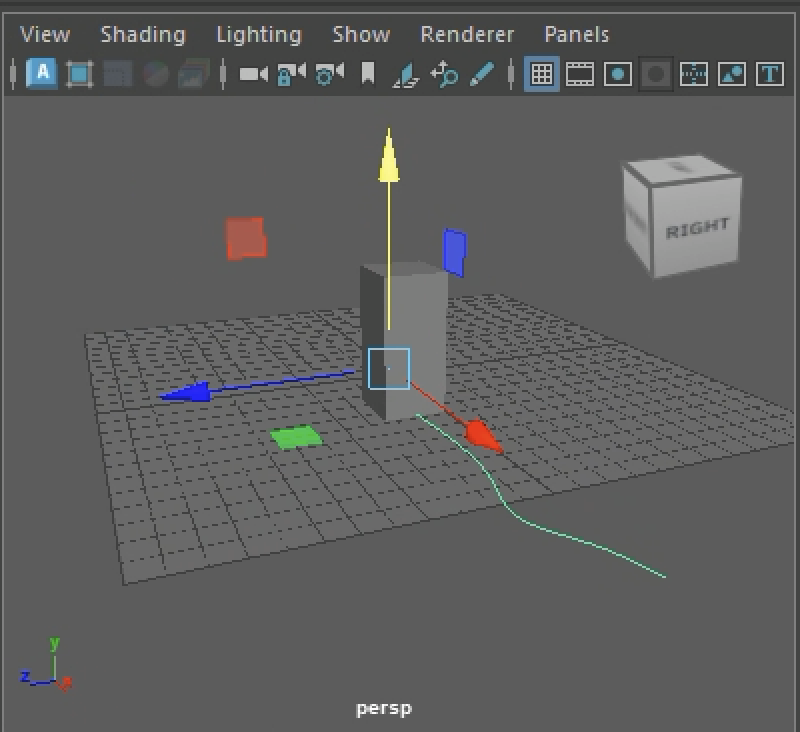The image size is (800, 732).
Task: Enable the film gate icon
Action: pos(580,74)
